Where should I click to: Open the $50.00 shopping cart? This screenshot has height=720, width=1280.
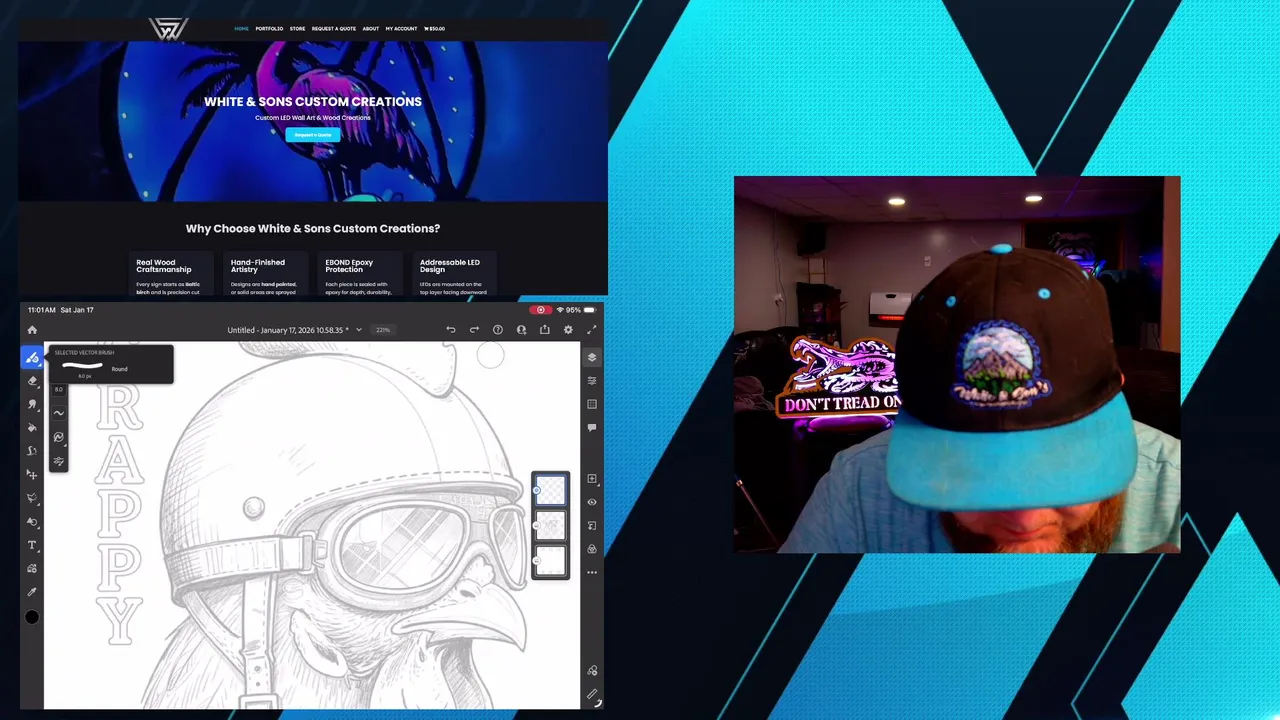click(x=434, y=28)
